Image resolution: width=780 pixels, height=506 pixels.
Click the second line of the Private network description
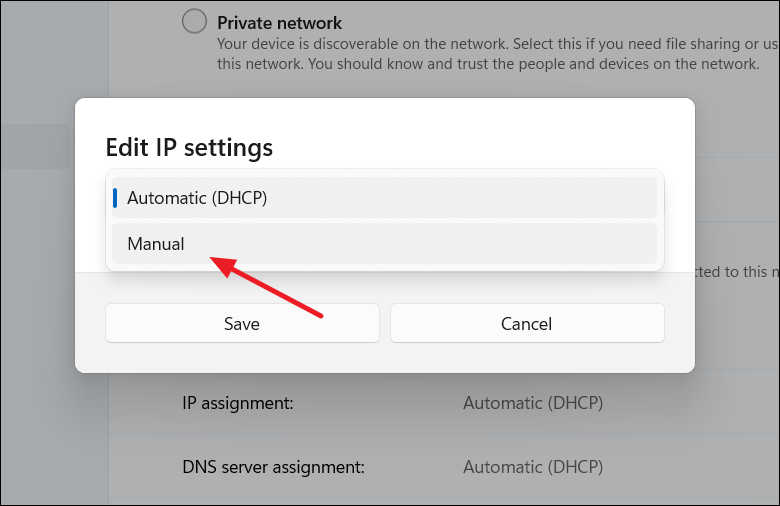pos(487,64)
